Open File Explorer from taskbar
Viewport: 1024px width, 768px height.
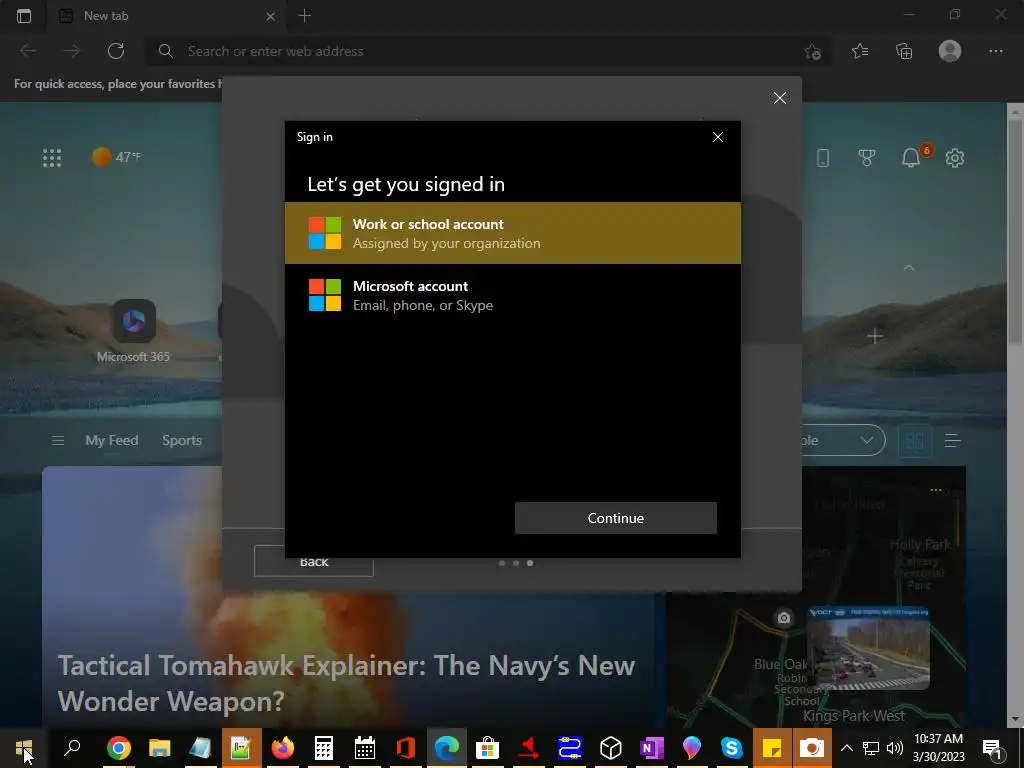pyautogui.click(x=159, y=748)
